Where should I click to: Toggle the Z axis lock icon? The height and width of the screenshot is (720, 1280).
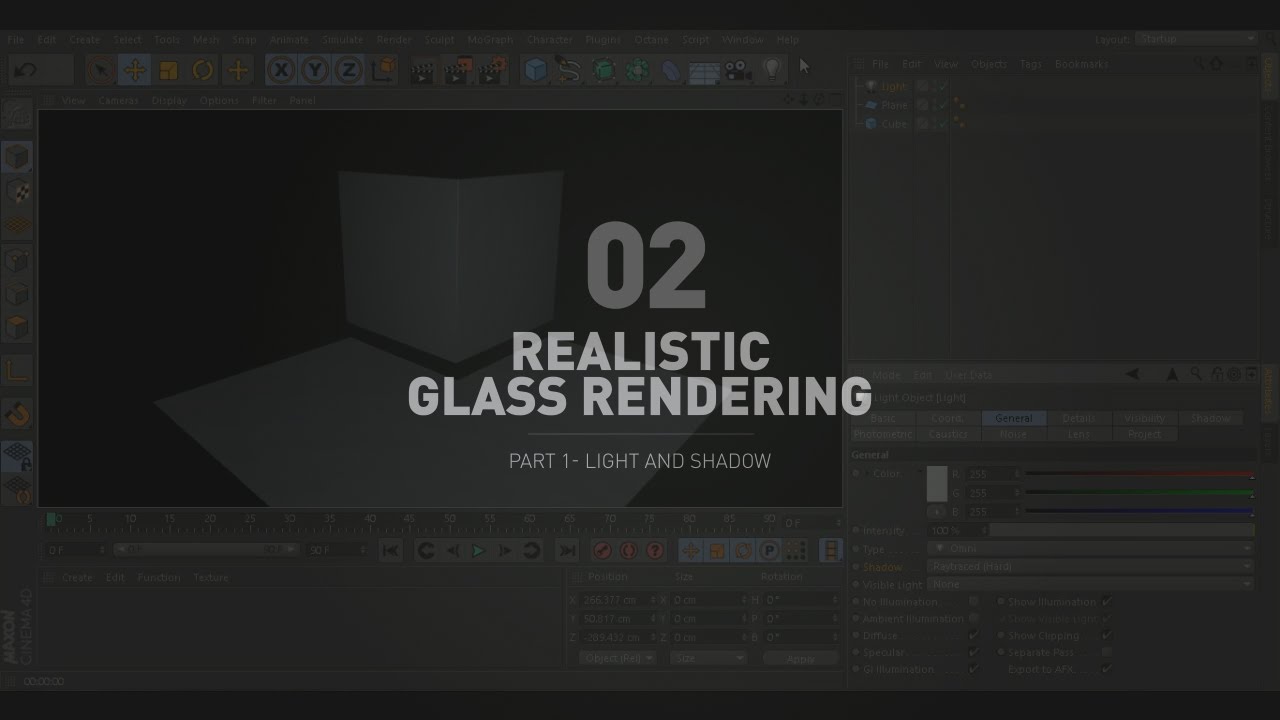pos(348,70)
